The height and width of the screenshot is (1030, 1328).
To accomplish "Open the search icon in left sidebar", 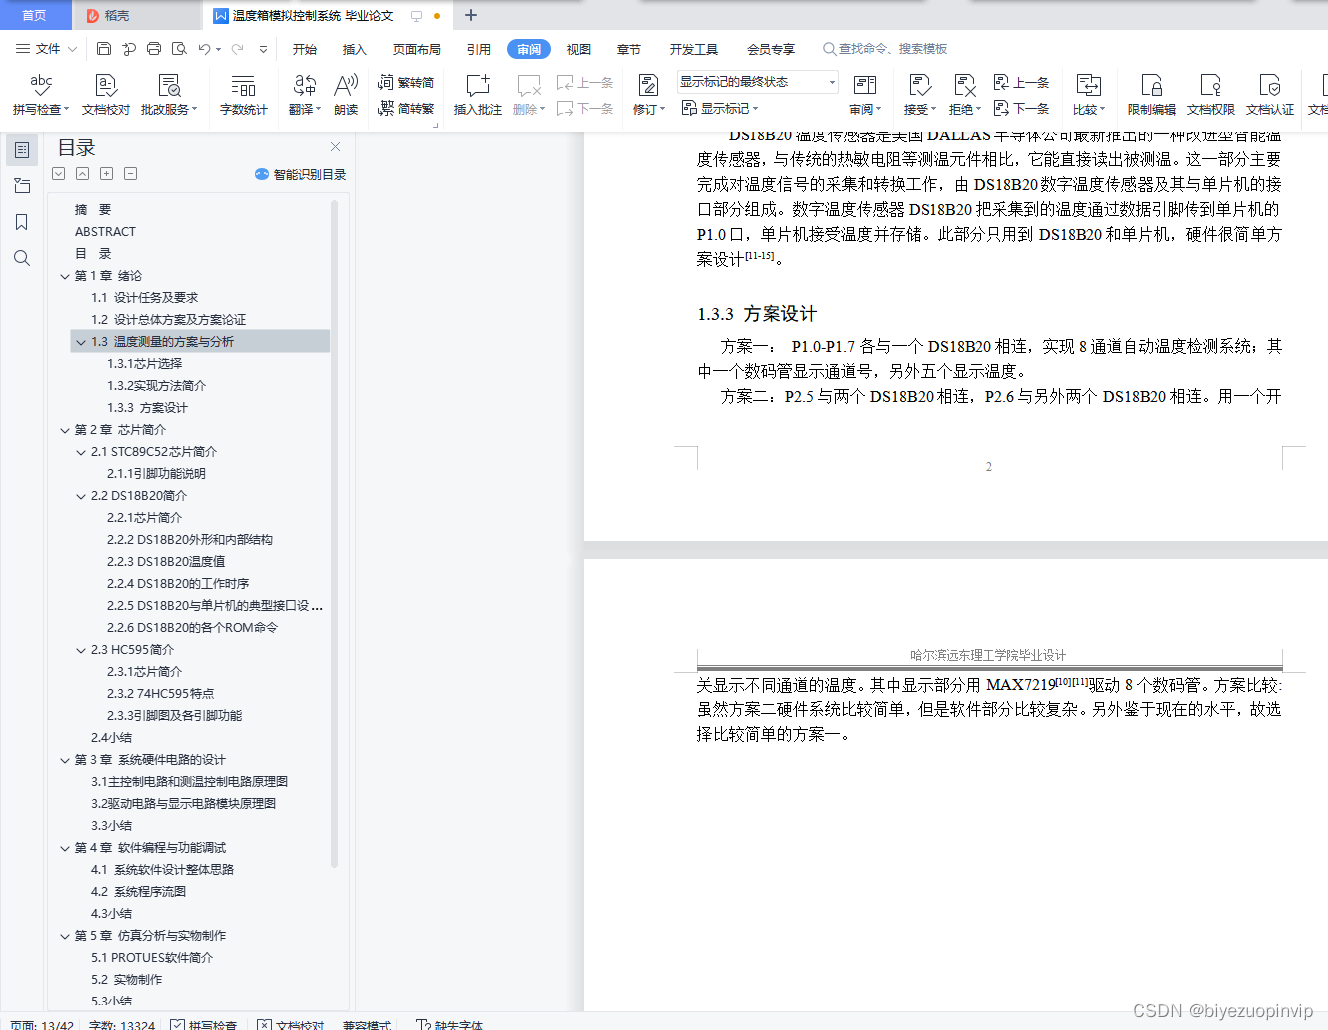I will tap(21, 258).
